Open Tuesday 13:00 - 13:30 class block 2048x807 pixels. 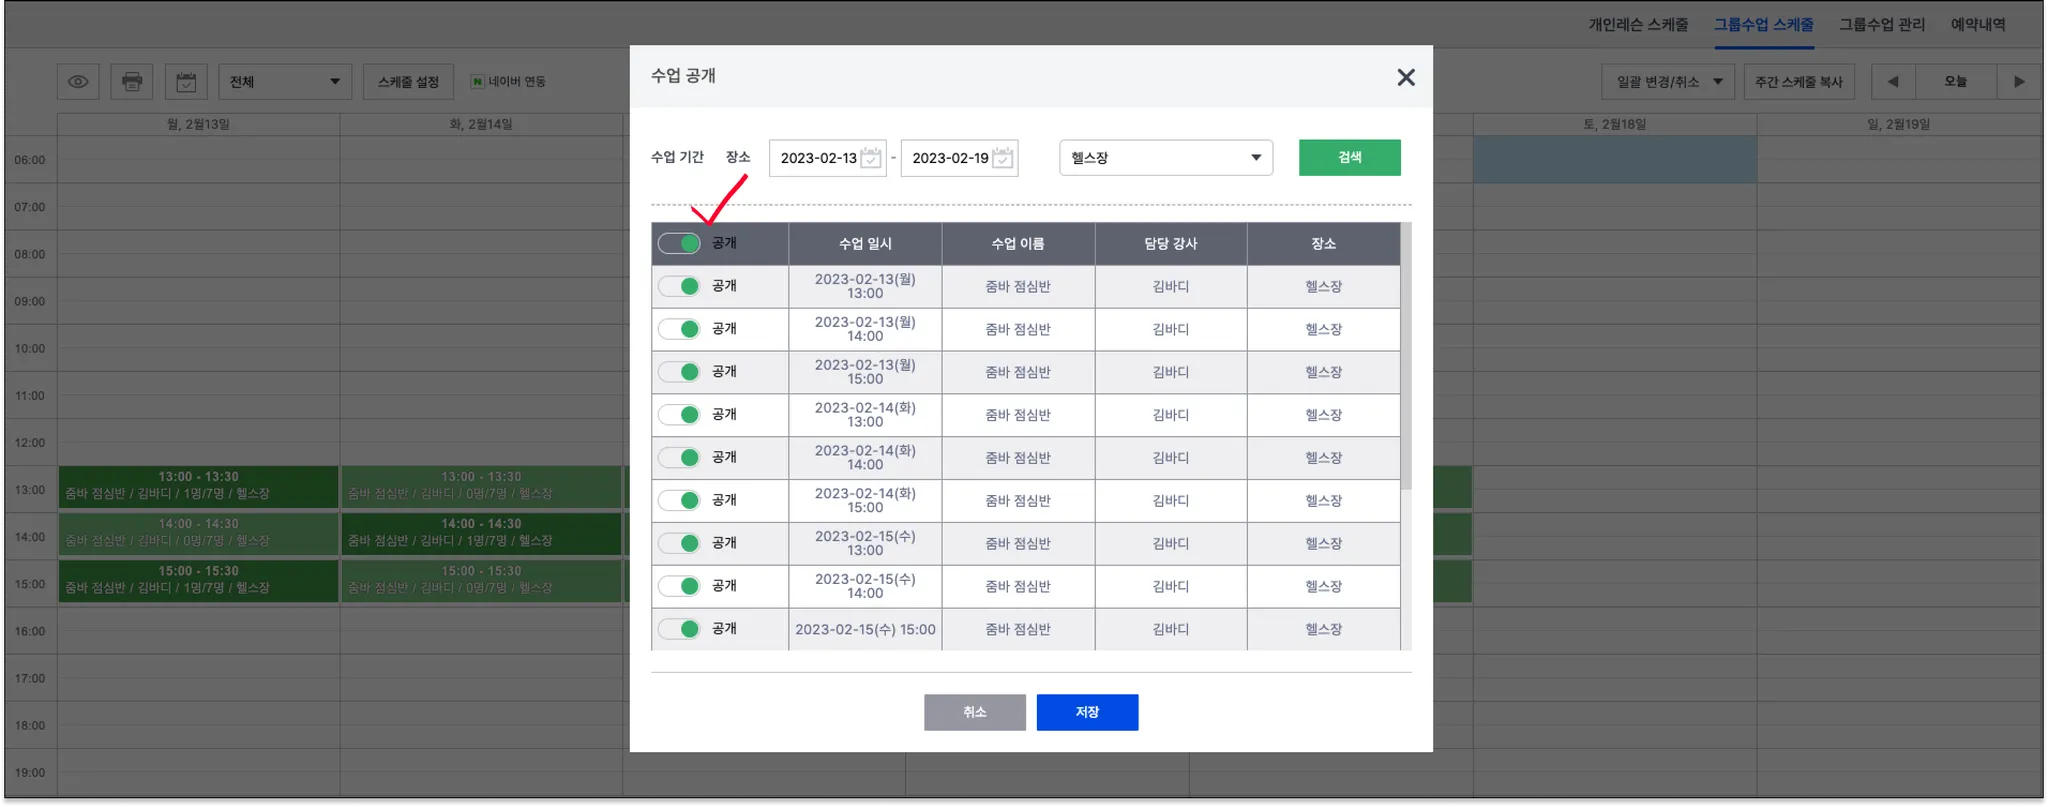pos(481,486)
